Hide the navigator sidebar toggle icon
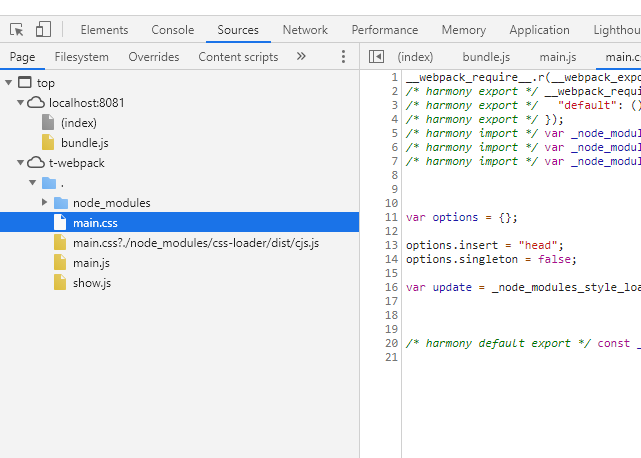Image resolution: width=641 pixels, height=458 pixels. [376, 56]
